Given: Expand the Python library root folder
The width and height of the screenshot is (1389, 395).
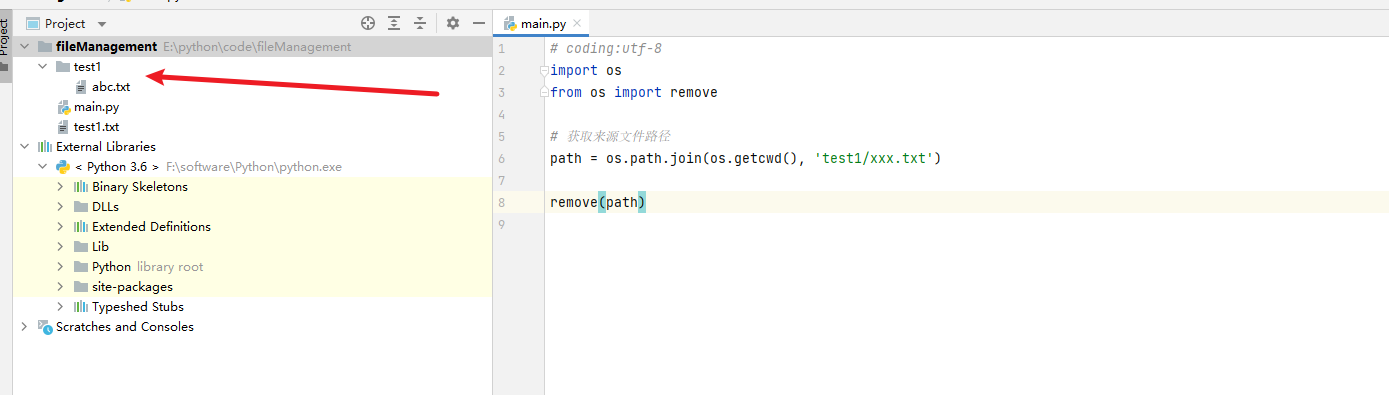Looking at the screenshot, I should coord(60,267).
